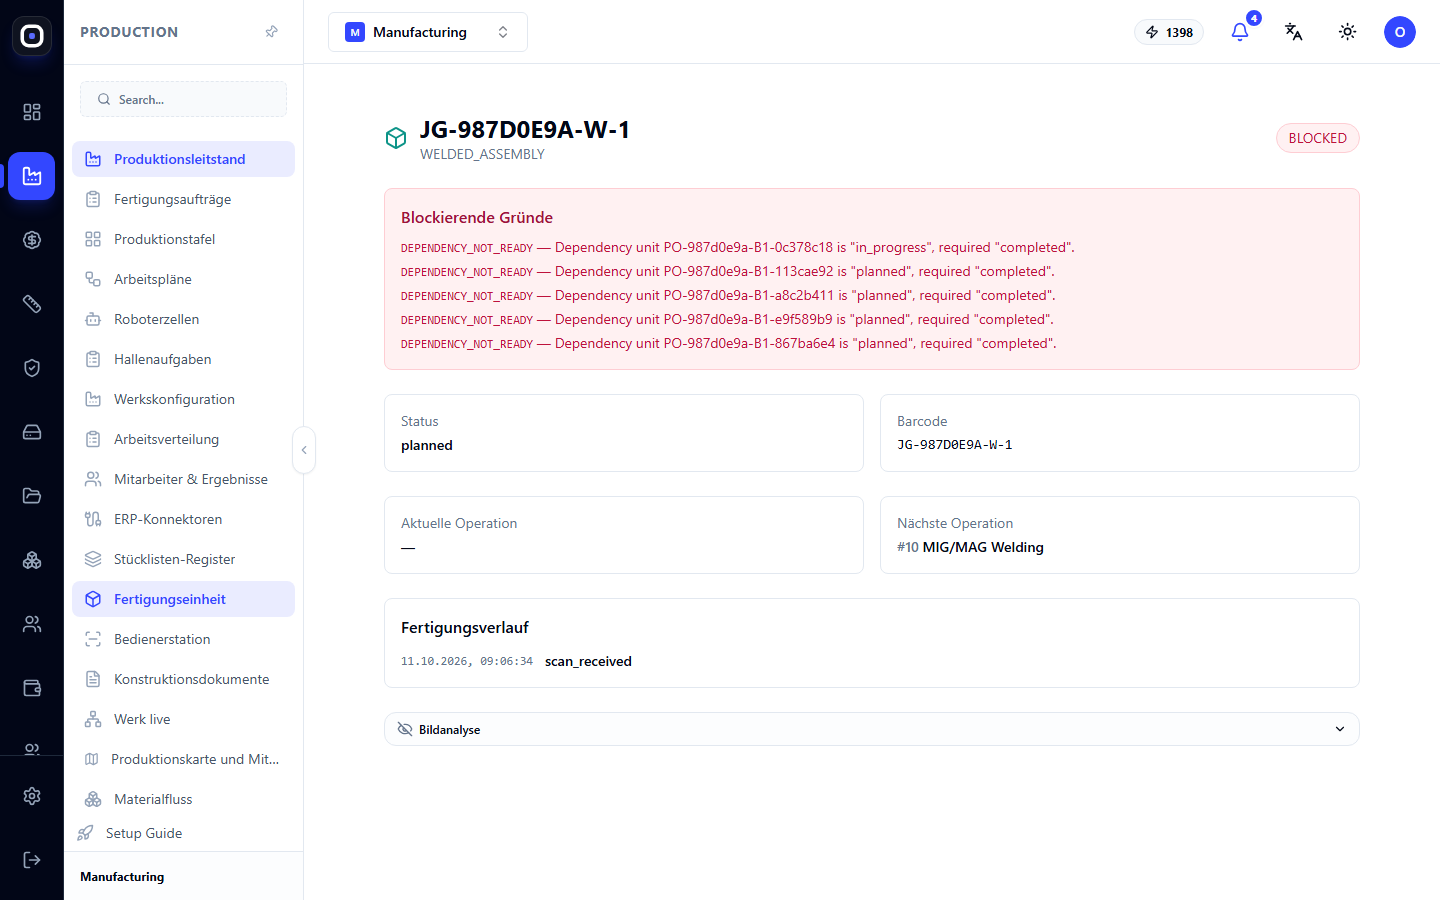
Task: Open the dollar coin finance icon
Action: pyautogui.click(x=32, y=240)
